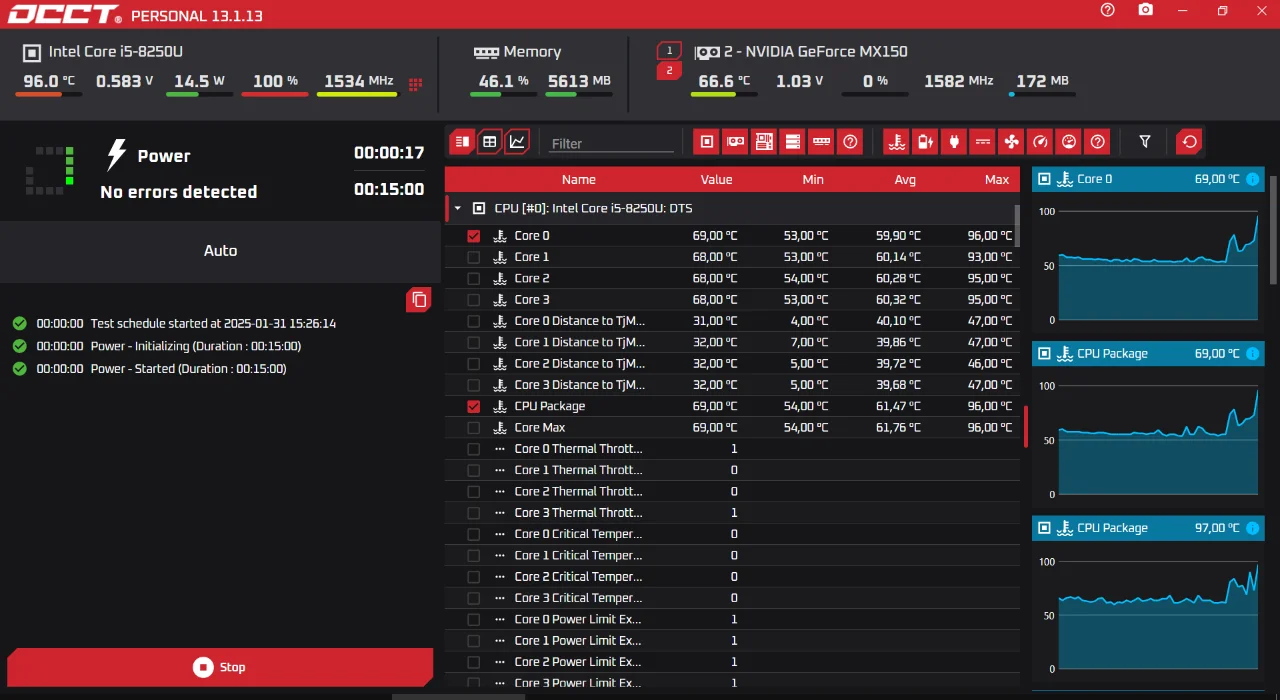Enable the Core 1 temperature checkbox
1280x700 pixels.
point(474,257)
